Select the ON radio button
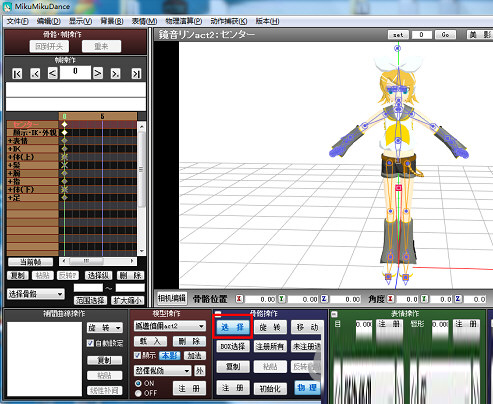Screen dimensions: 493x404 [x=138, y=383]
